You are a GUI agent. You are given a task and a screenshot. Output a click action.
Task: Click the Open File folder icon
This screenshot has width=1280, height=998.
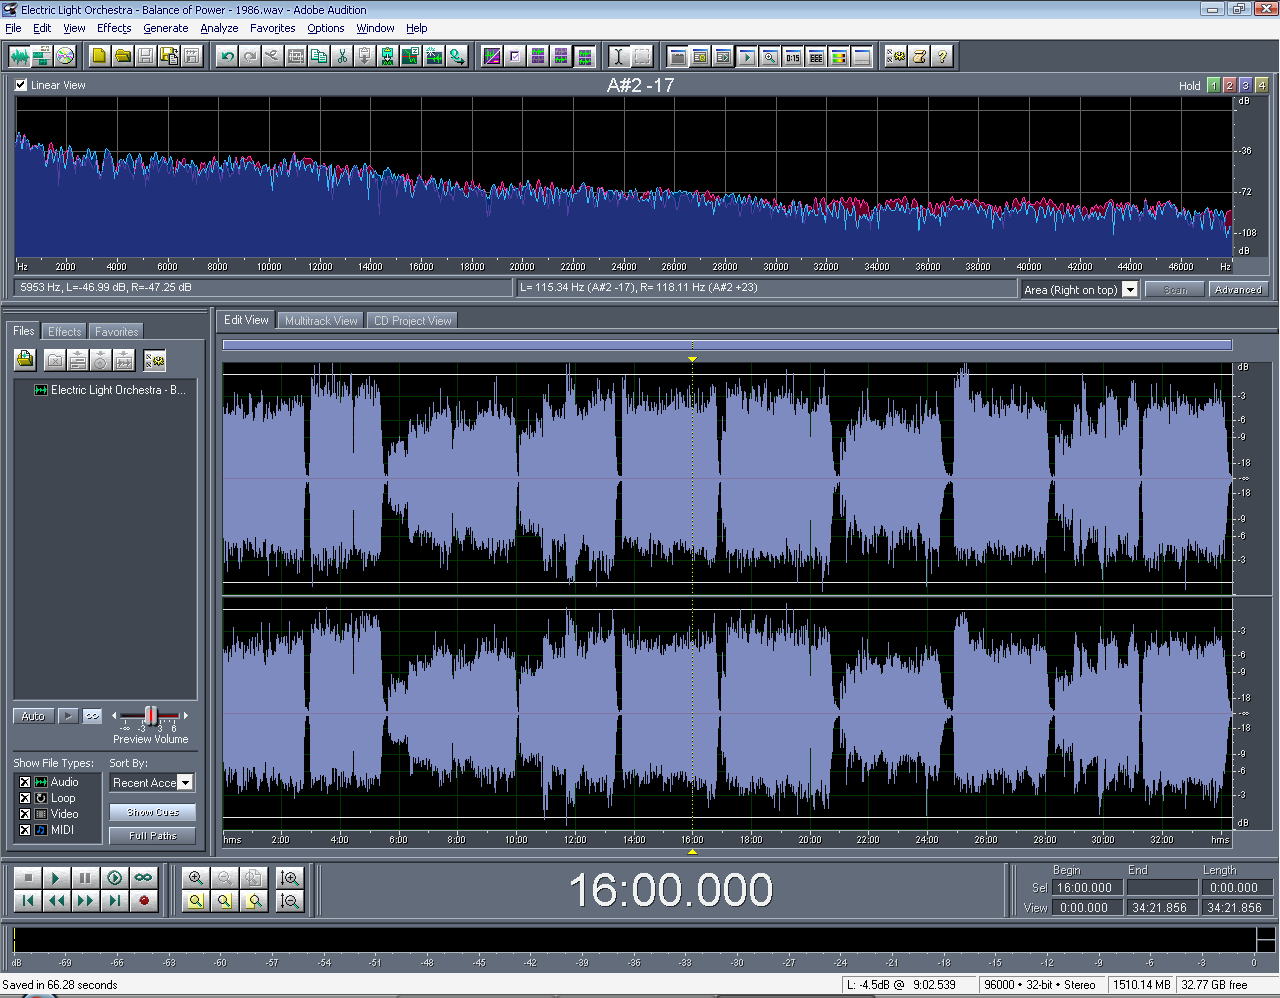[122, 56]
